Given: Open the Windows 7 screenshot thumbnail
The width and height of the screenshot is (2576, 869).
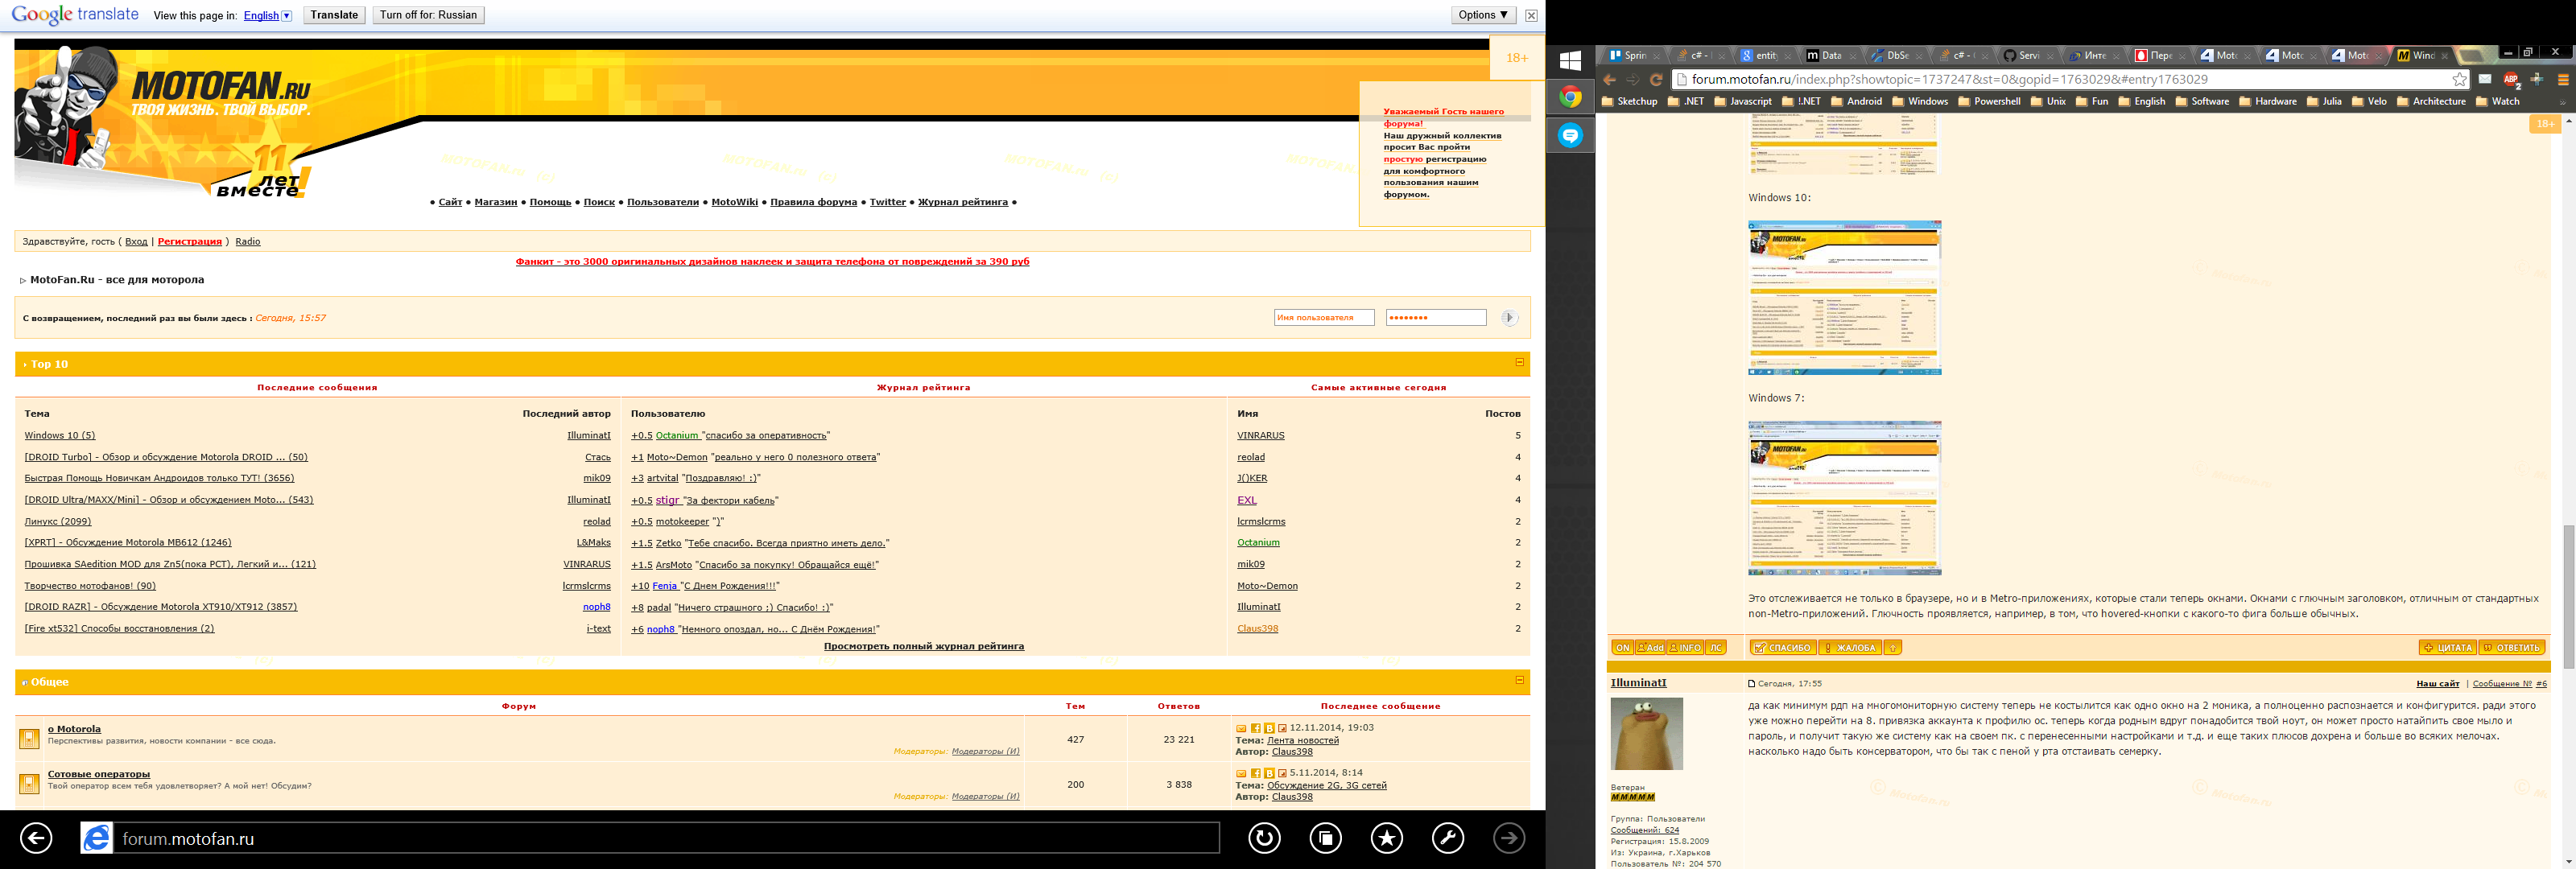Looking at the screenshot, I should (x=1844, y=498).
